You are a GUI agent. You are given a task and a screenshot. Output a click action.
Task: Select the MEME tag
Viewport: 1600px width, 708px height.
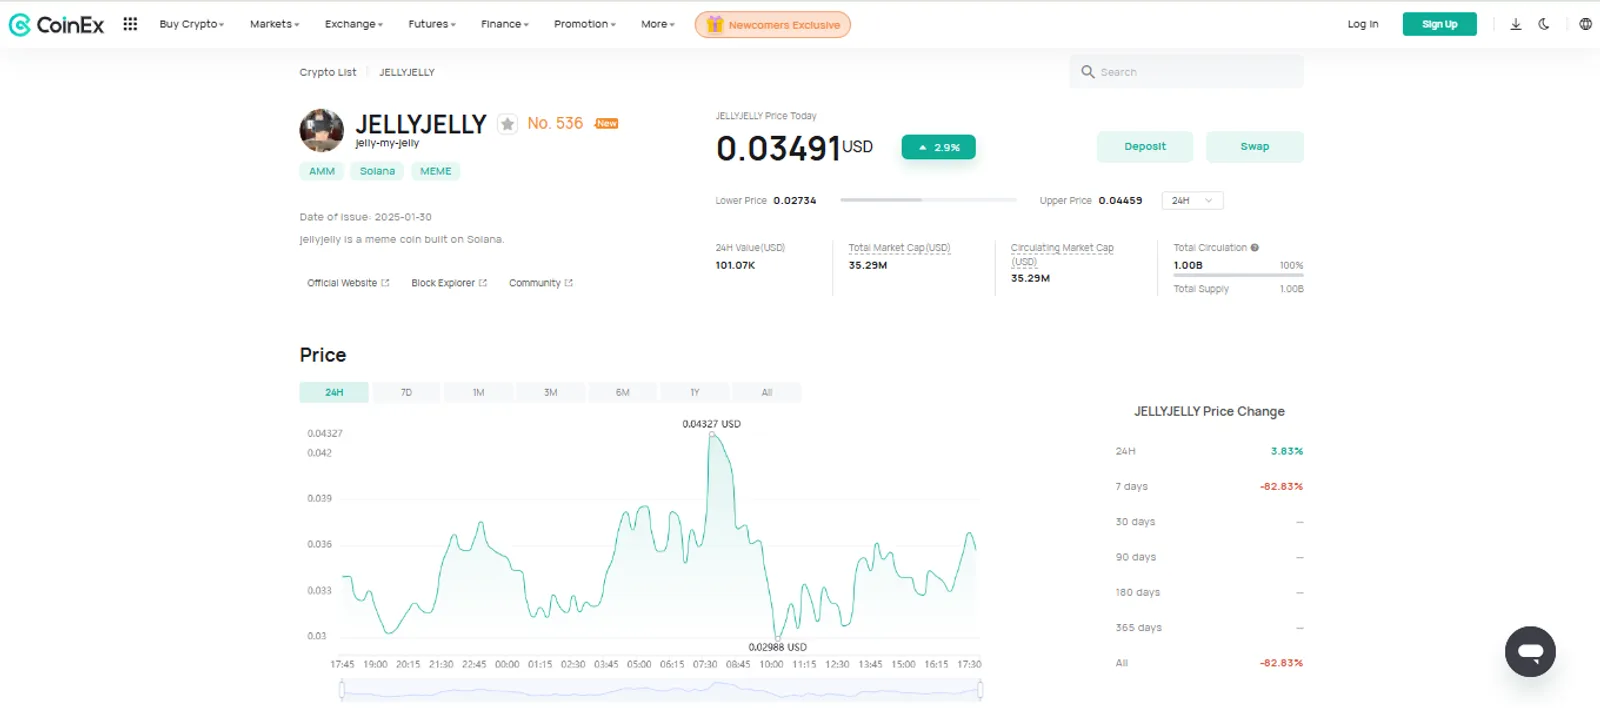coord(435,171)
